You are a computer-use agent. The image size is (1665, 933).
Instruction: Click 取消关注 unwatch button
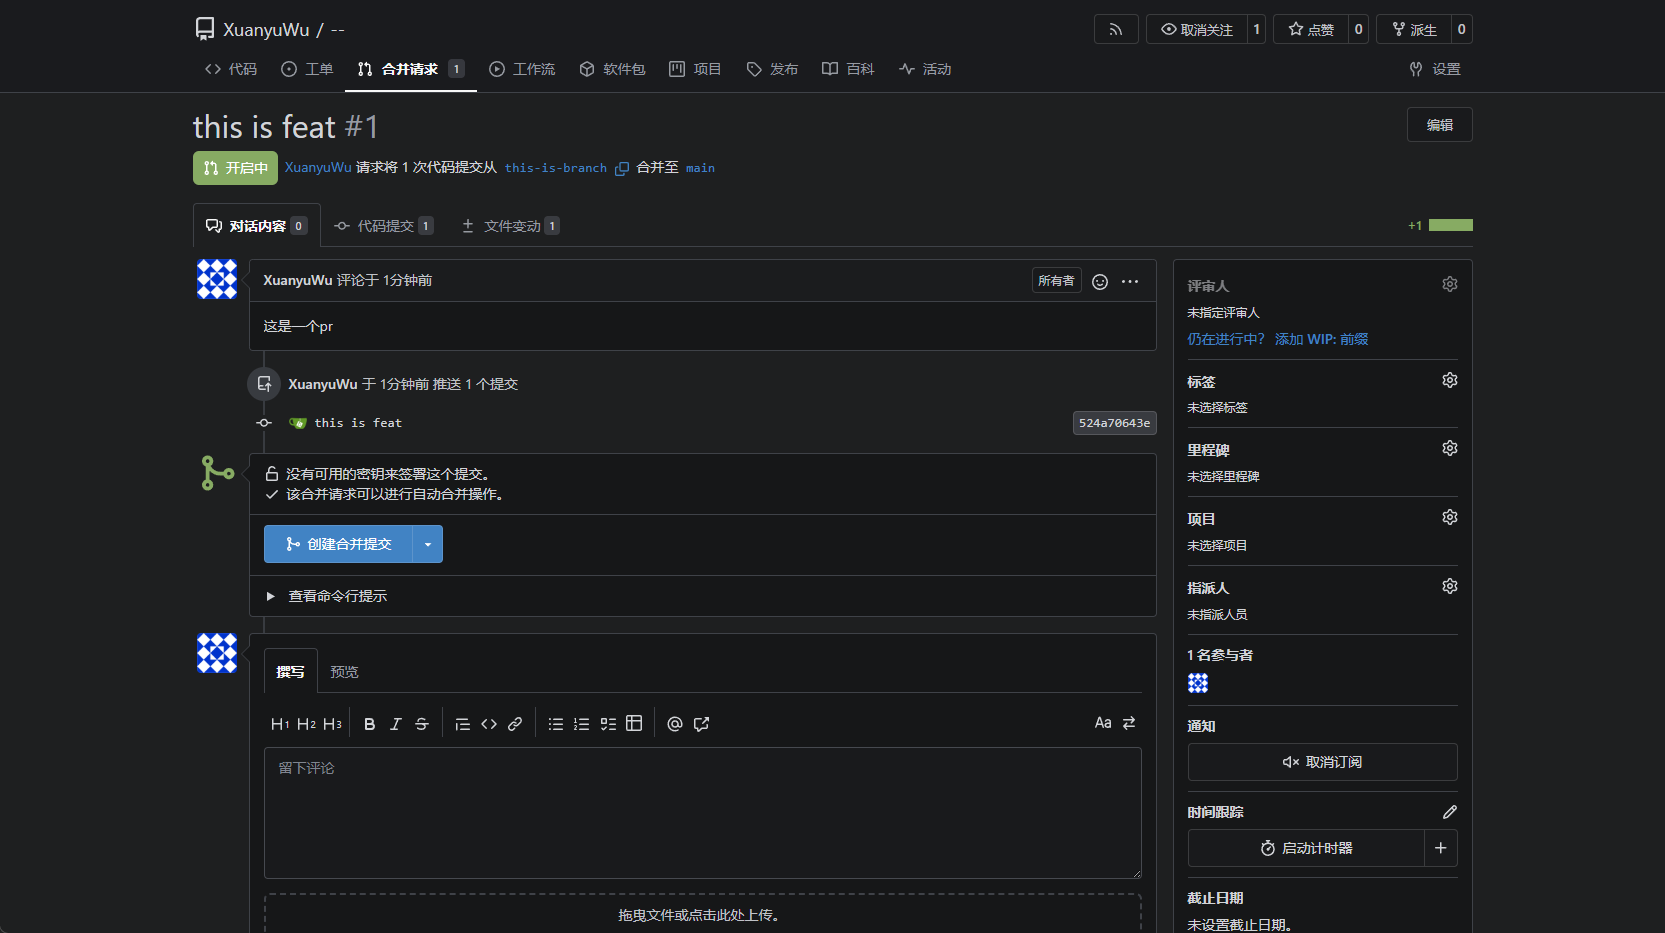tap(1196, 30)
